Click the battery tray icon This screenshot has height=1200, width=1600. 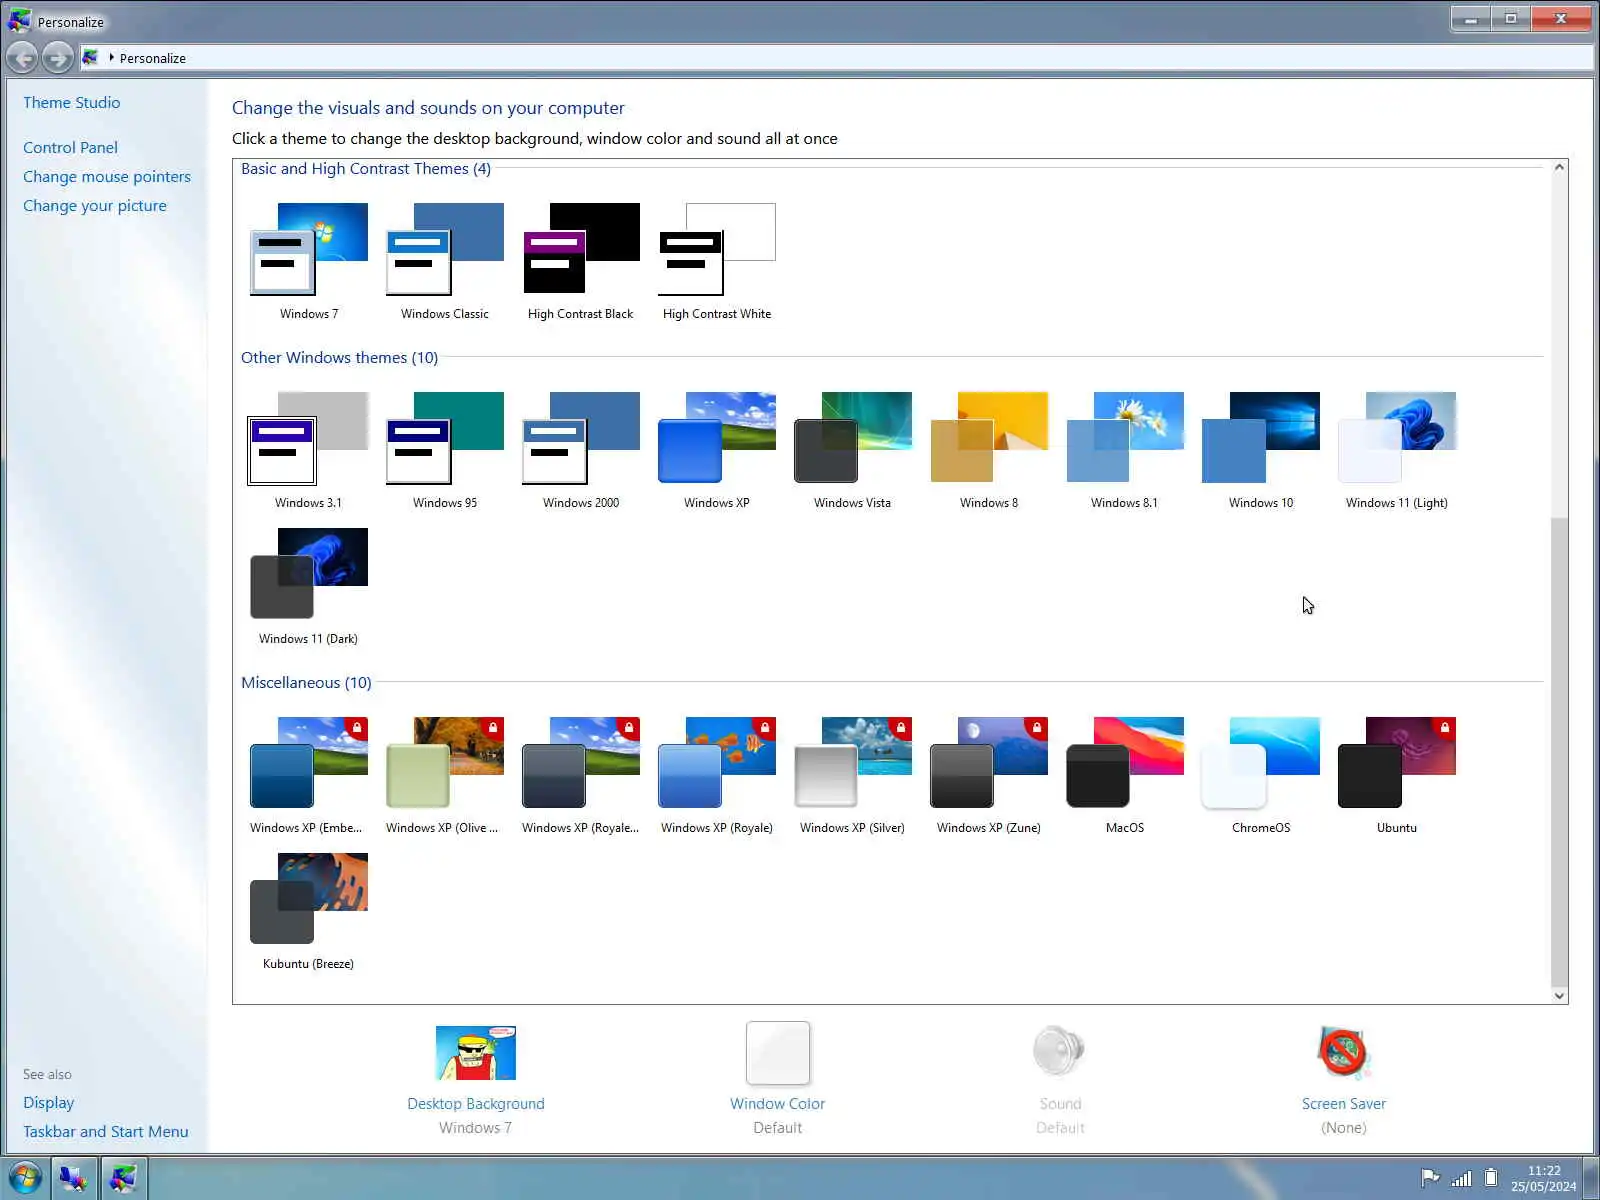coord(1491,1178)
